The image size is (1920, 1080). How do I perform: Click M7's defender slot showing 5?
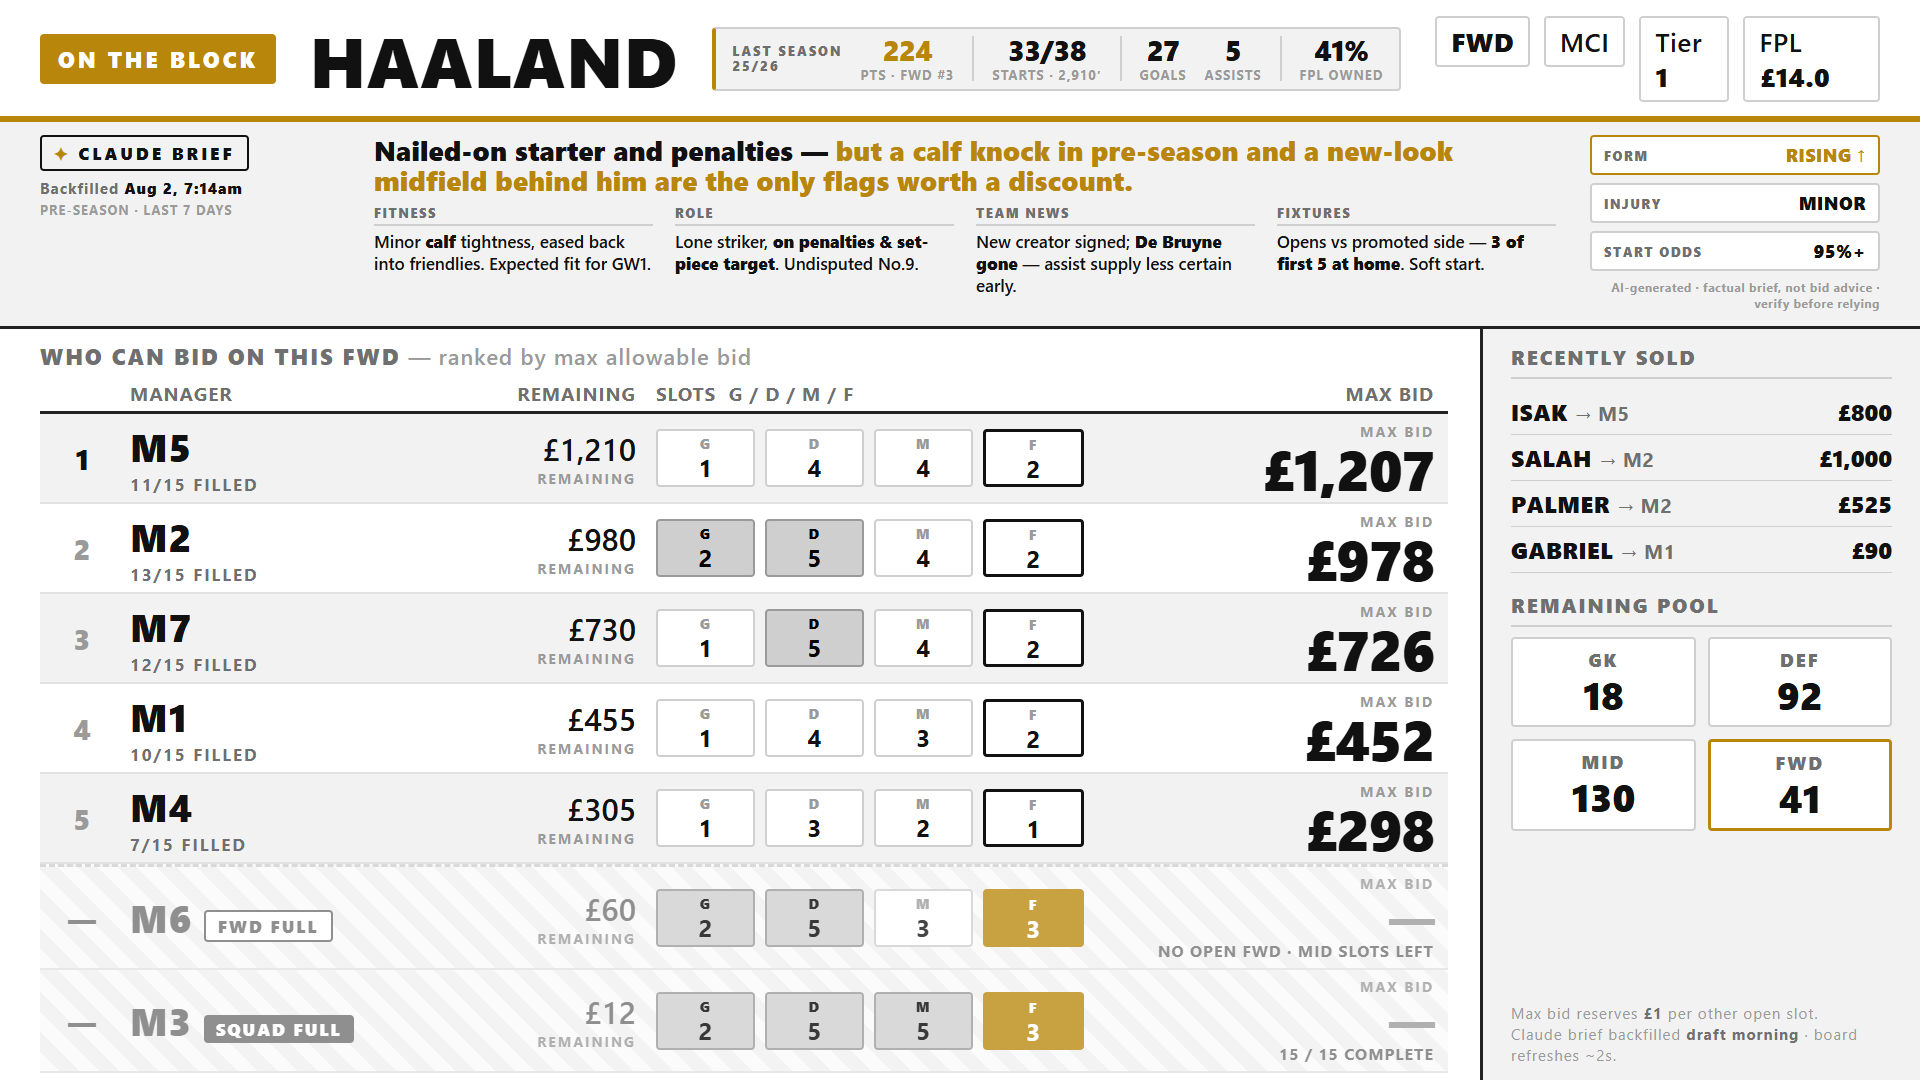click(x=814, y=638)
